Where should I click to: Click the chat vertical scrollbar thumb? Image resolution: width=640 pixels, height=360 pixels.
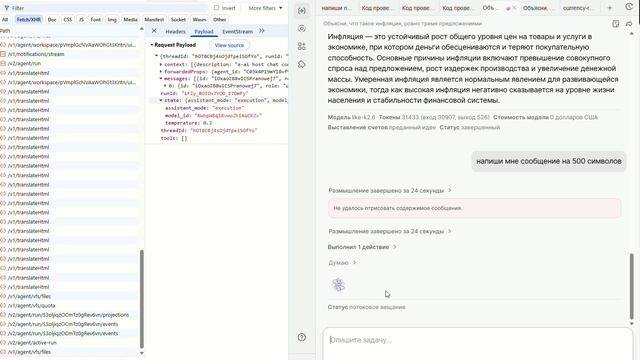pos(632,286)
